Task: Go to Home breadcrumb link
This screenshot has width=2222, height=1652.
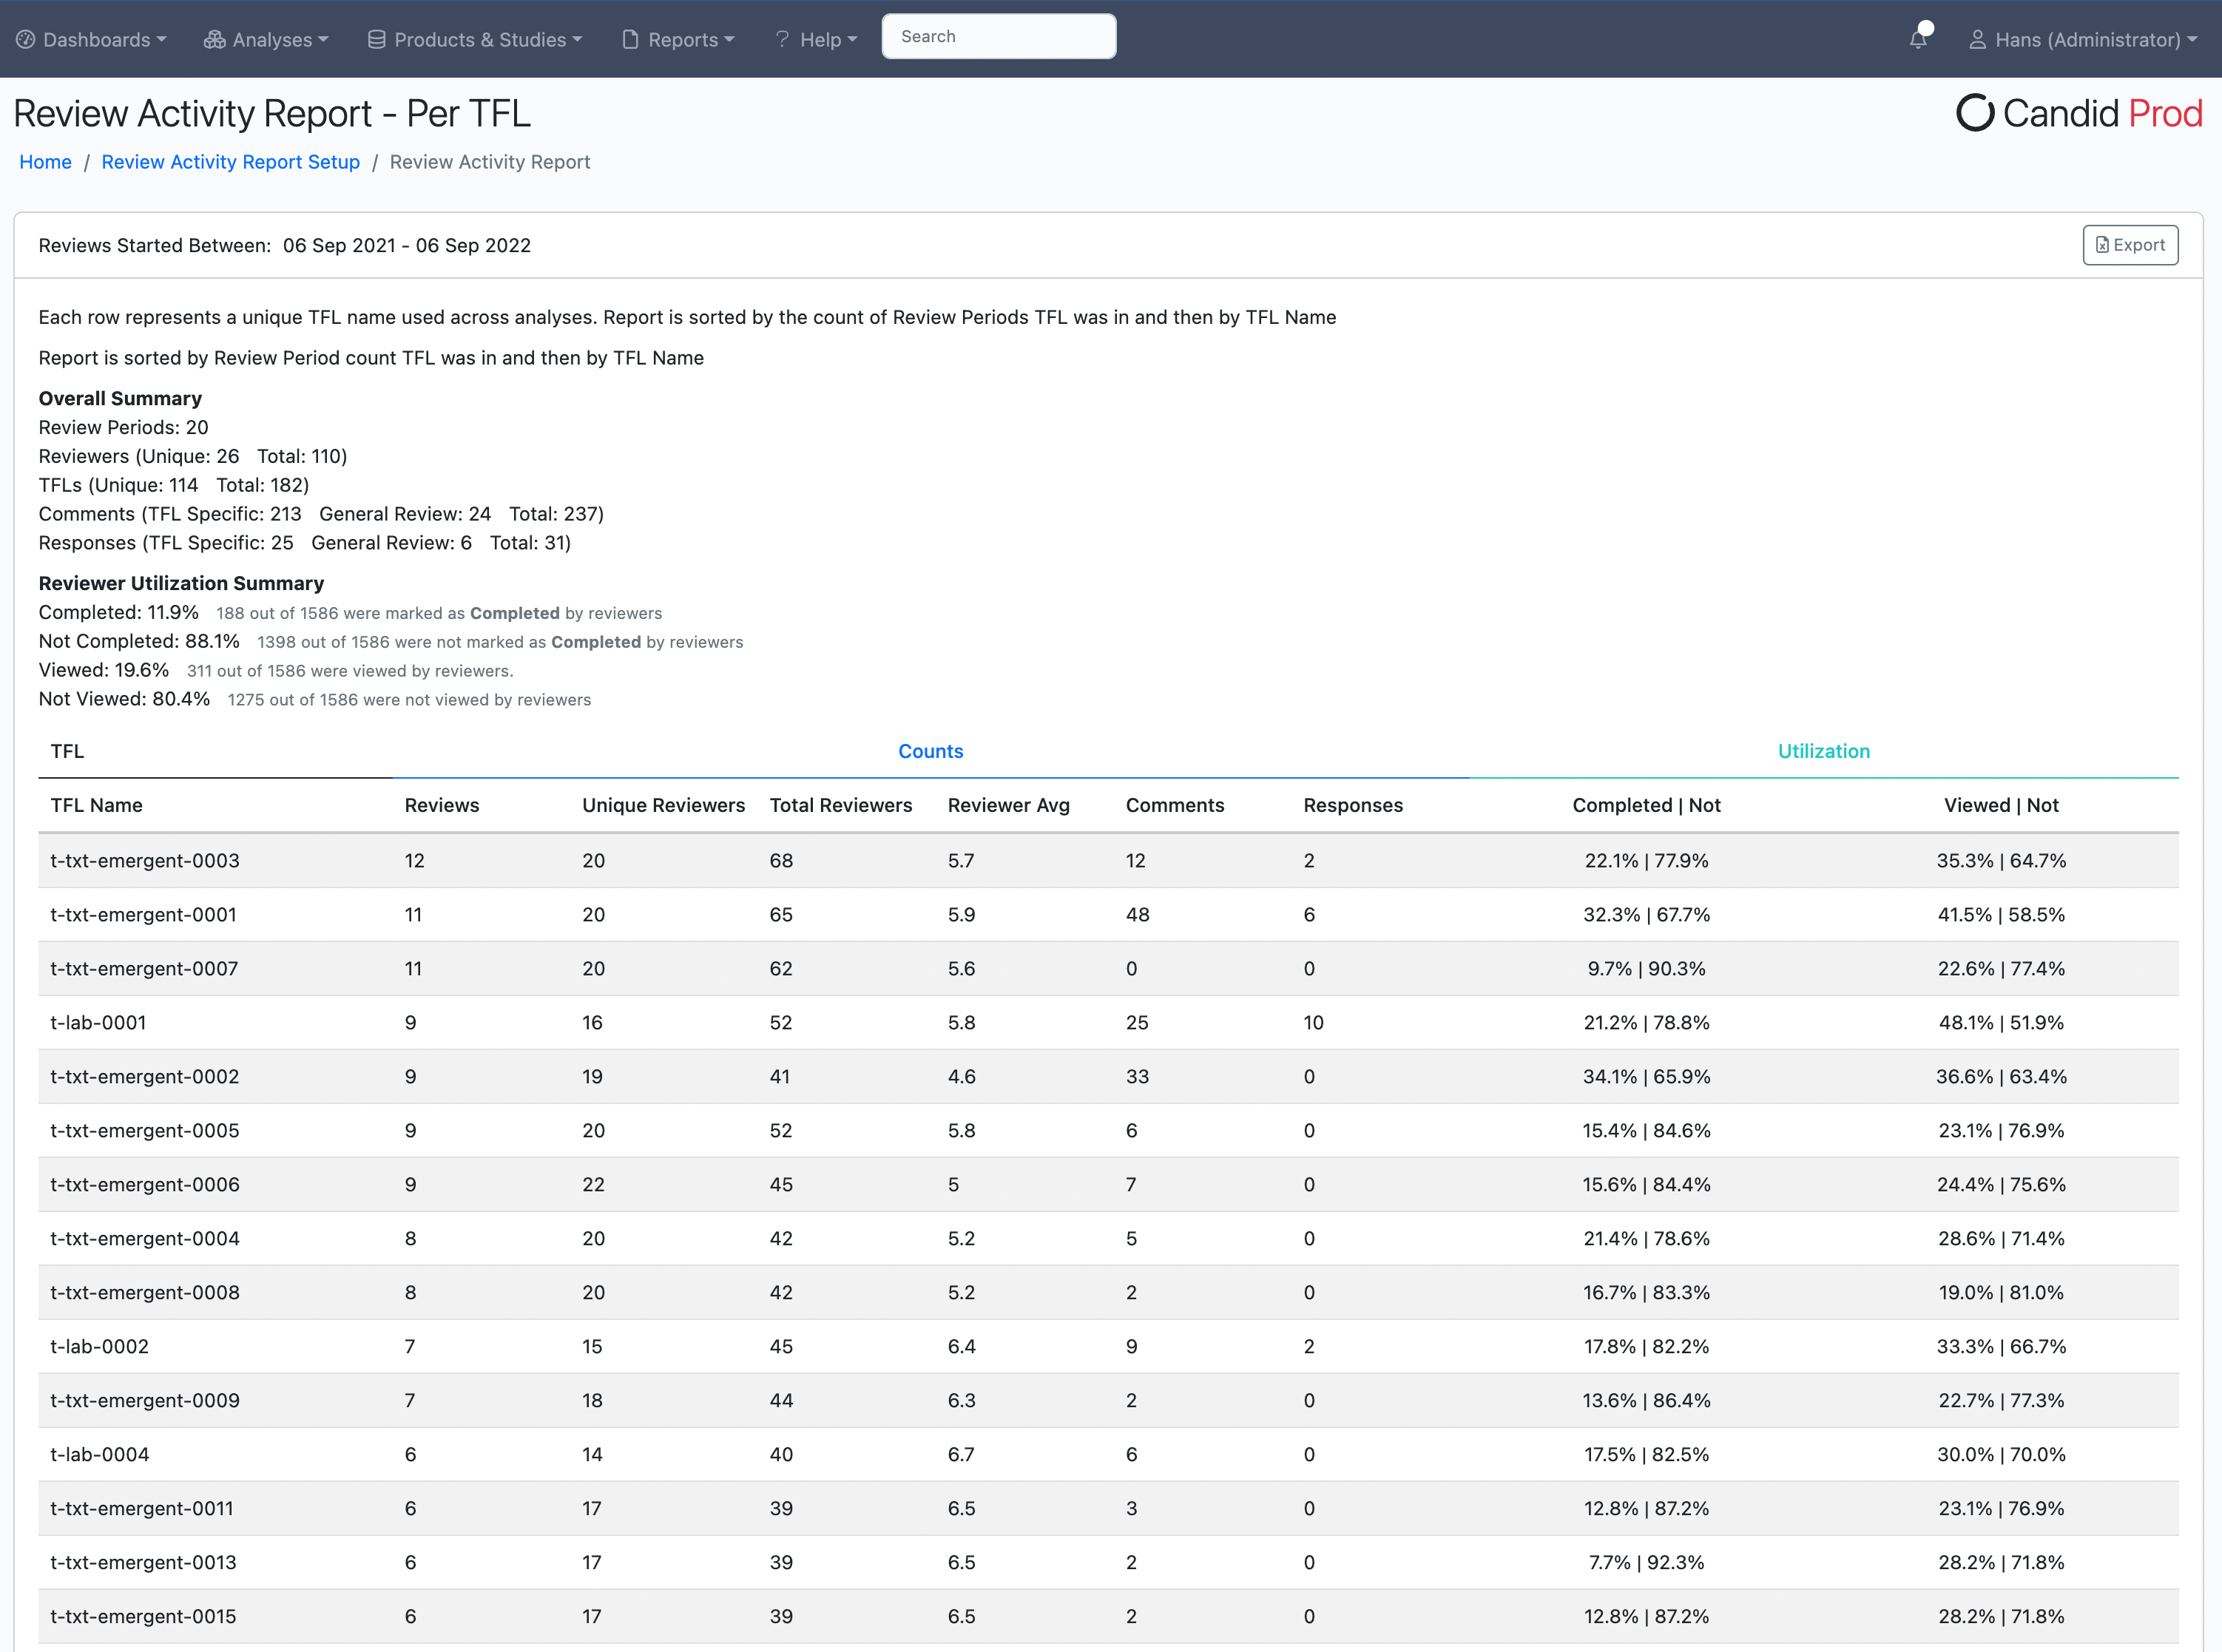Action: pos(45,162)
